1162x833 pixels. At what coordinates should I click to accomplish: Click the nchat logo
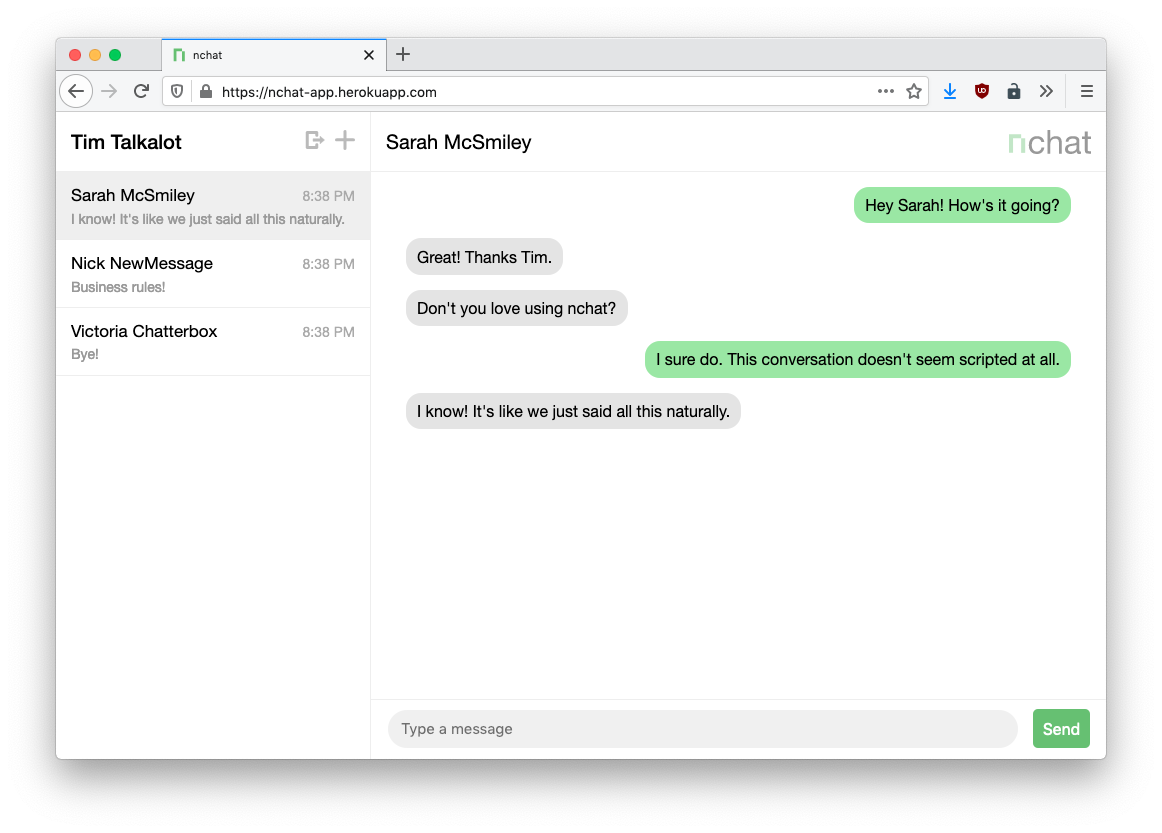click(1049, 142)
